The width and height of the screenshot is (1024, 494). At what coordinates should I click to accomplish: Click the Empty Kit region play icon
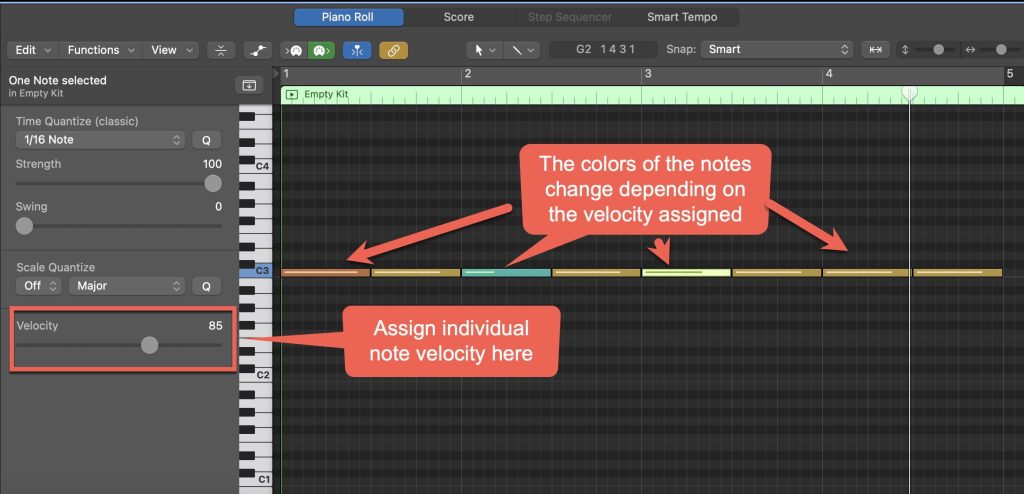(x=292, y=94)
